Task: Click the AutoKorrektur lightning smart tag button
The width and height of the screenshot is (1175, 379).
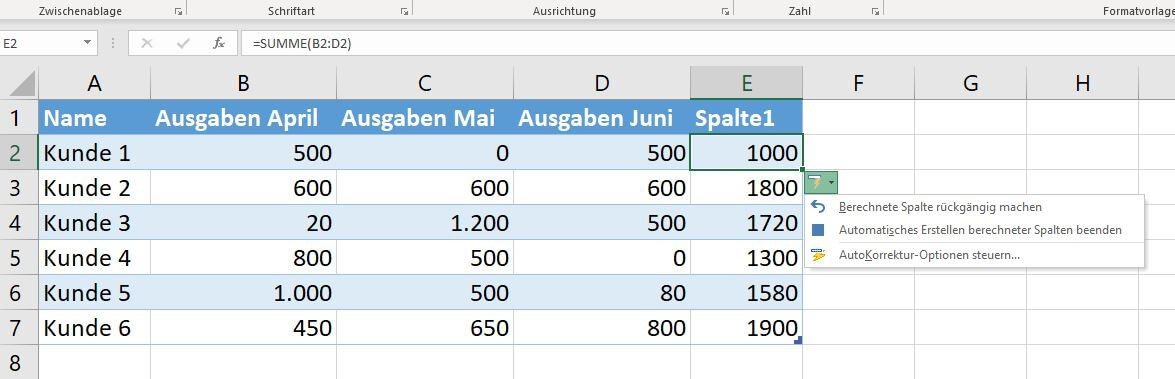Action: coord(821,182)
